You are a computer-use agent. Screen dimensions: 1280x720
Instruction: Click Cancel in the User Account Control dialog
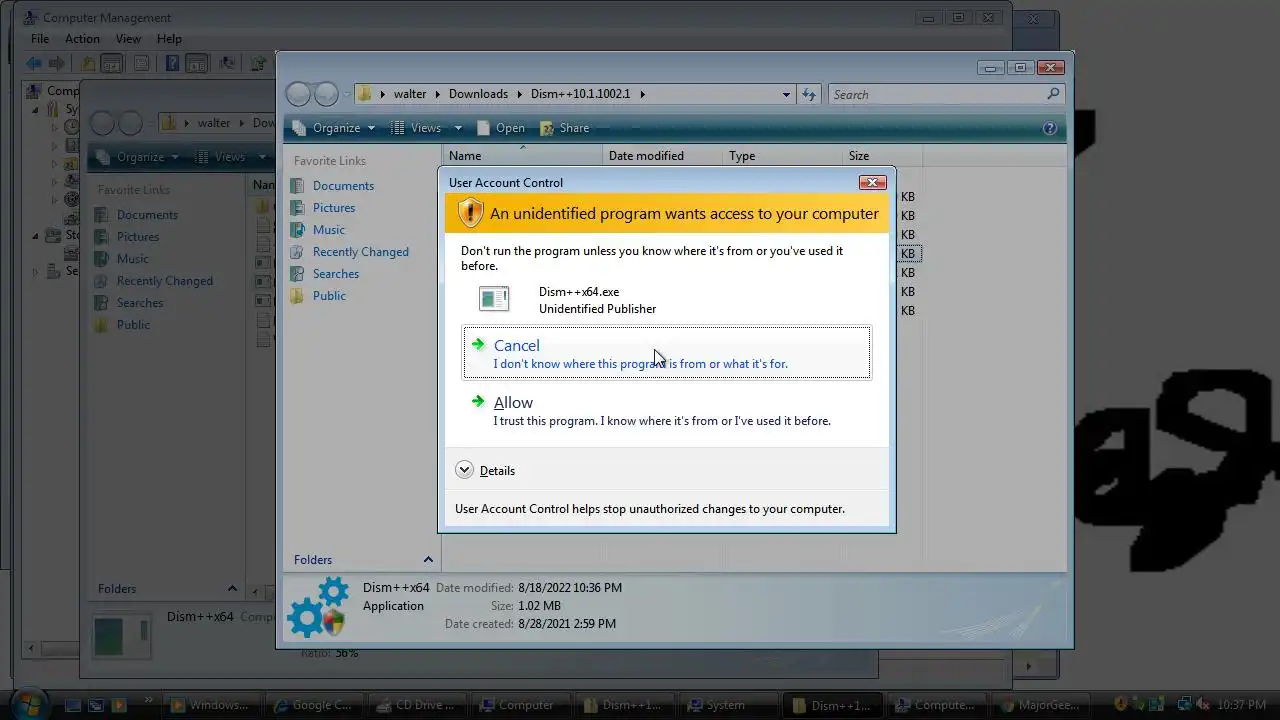pyautogui.click(x=666, y=353)
